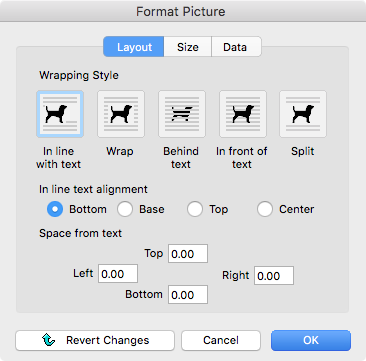The height and width of the screenshot is (361, 366).
Task: Focus the Left space from text field
Action: [x=118, y=274]
